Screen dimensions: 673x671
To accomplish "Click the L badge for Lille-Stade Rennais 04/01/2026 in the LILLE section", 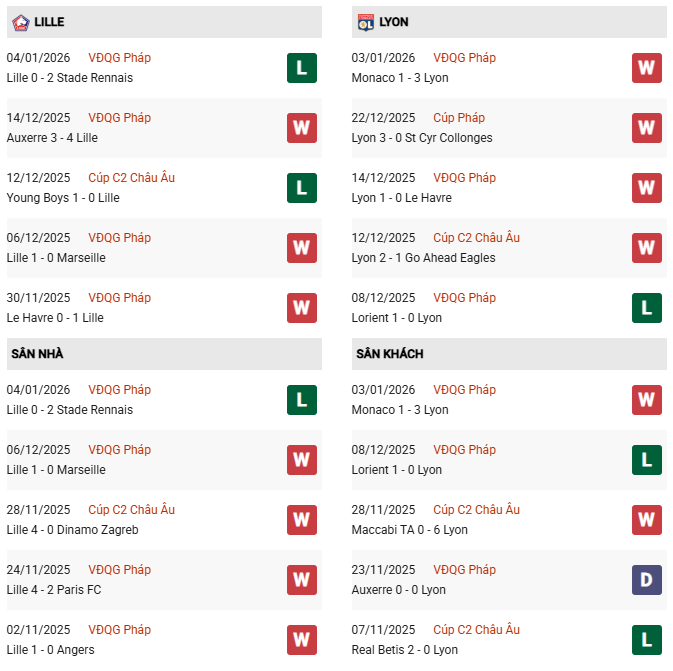I will point(302,68).
